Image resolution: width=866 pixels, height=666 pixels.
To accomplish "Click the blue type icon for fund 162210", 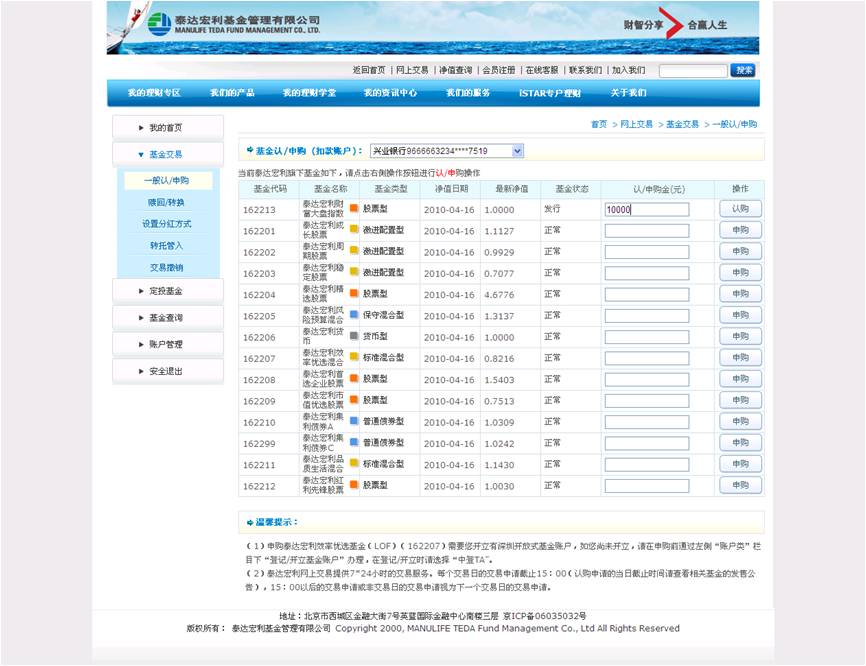I will point(354,421).
